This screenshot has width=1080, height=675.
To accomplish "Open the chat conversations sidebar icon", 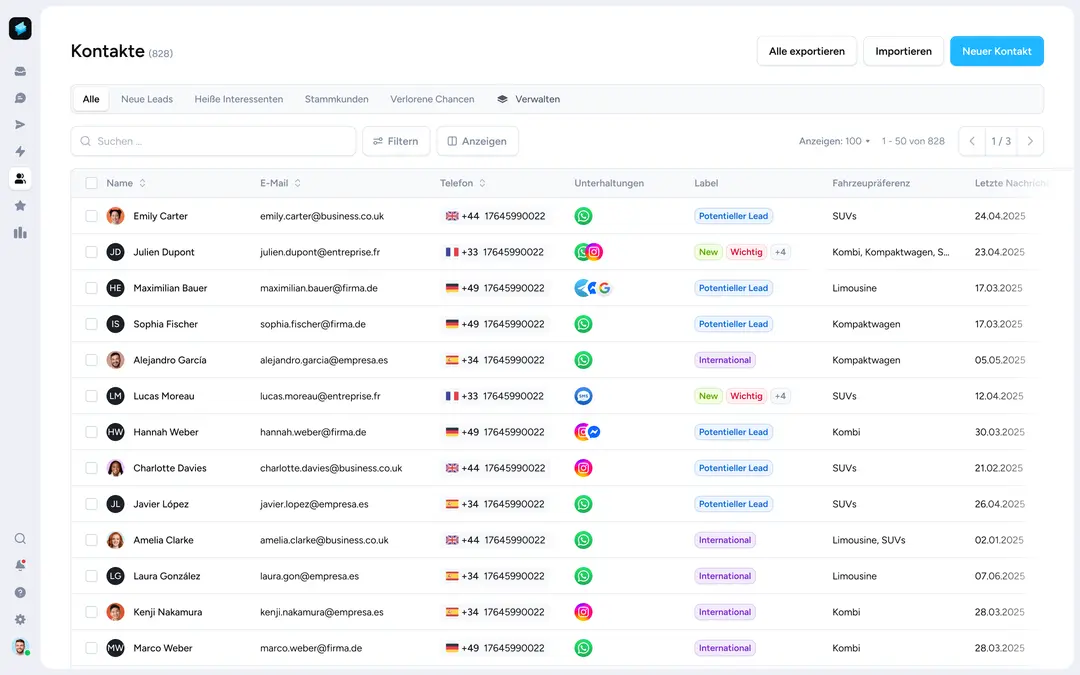I will [x=20, y=98].
